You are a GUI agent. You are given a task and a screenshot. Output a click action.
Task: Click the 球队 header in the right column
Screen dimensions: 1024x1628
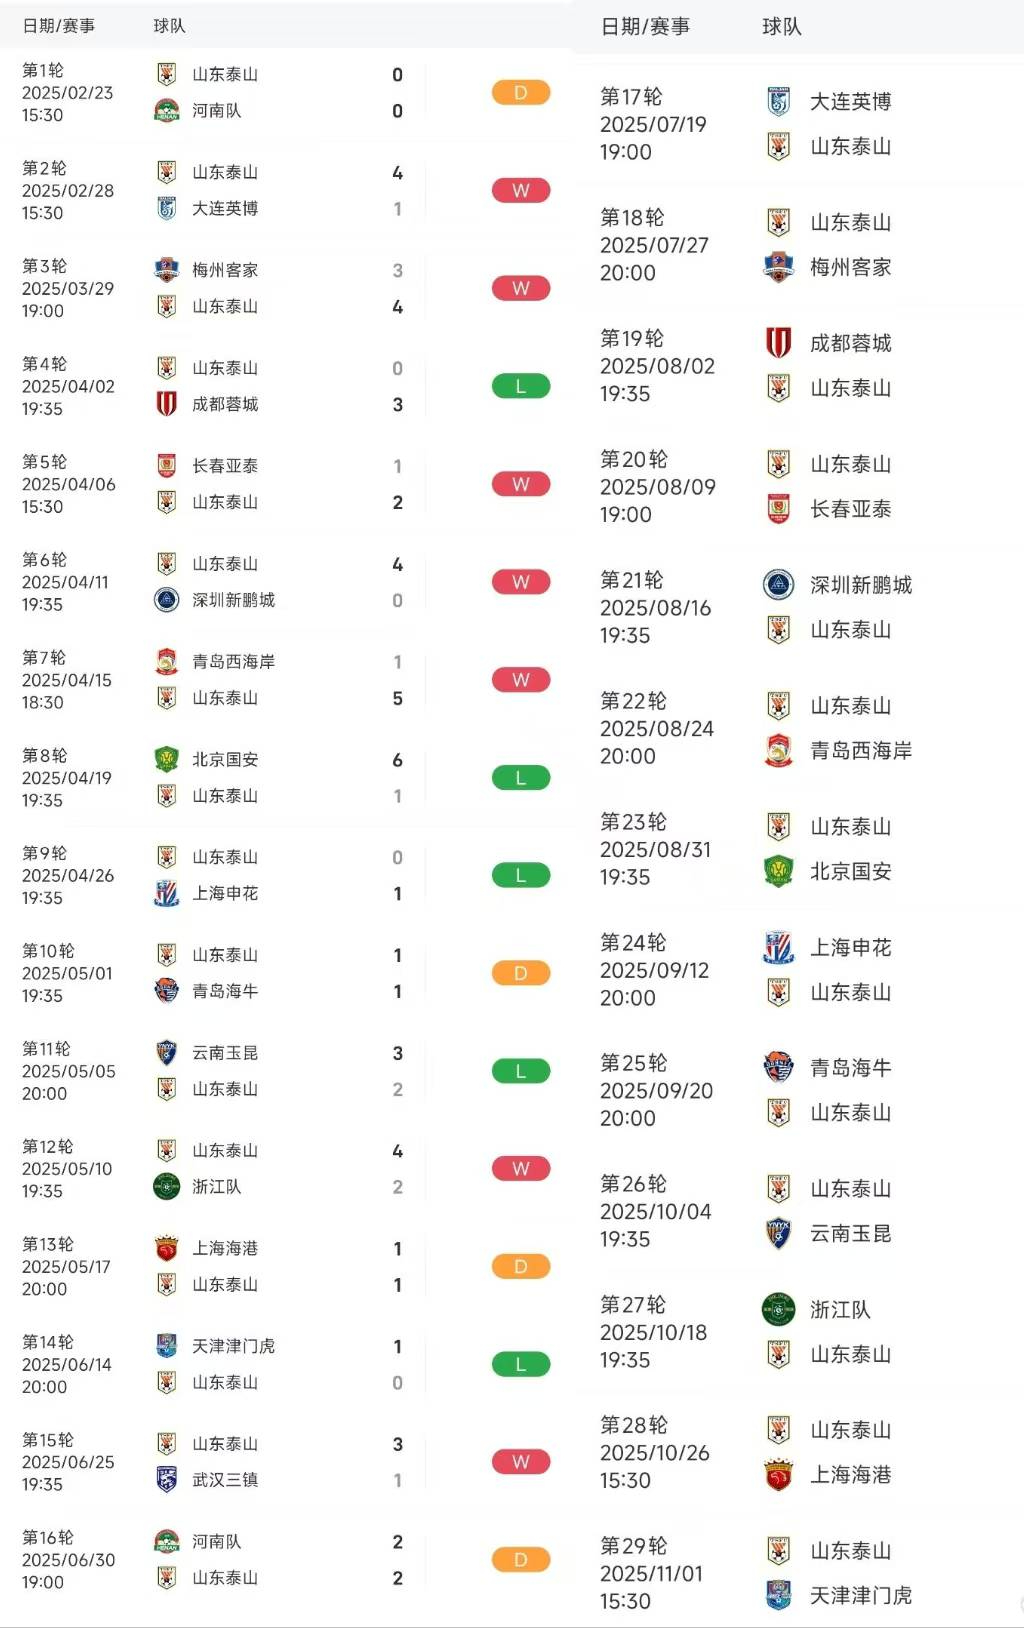781,27
